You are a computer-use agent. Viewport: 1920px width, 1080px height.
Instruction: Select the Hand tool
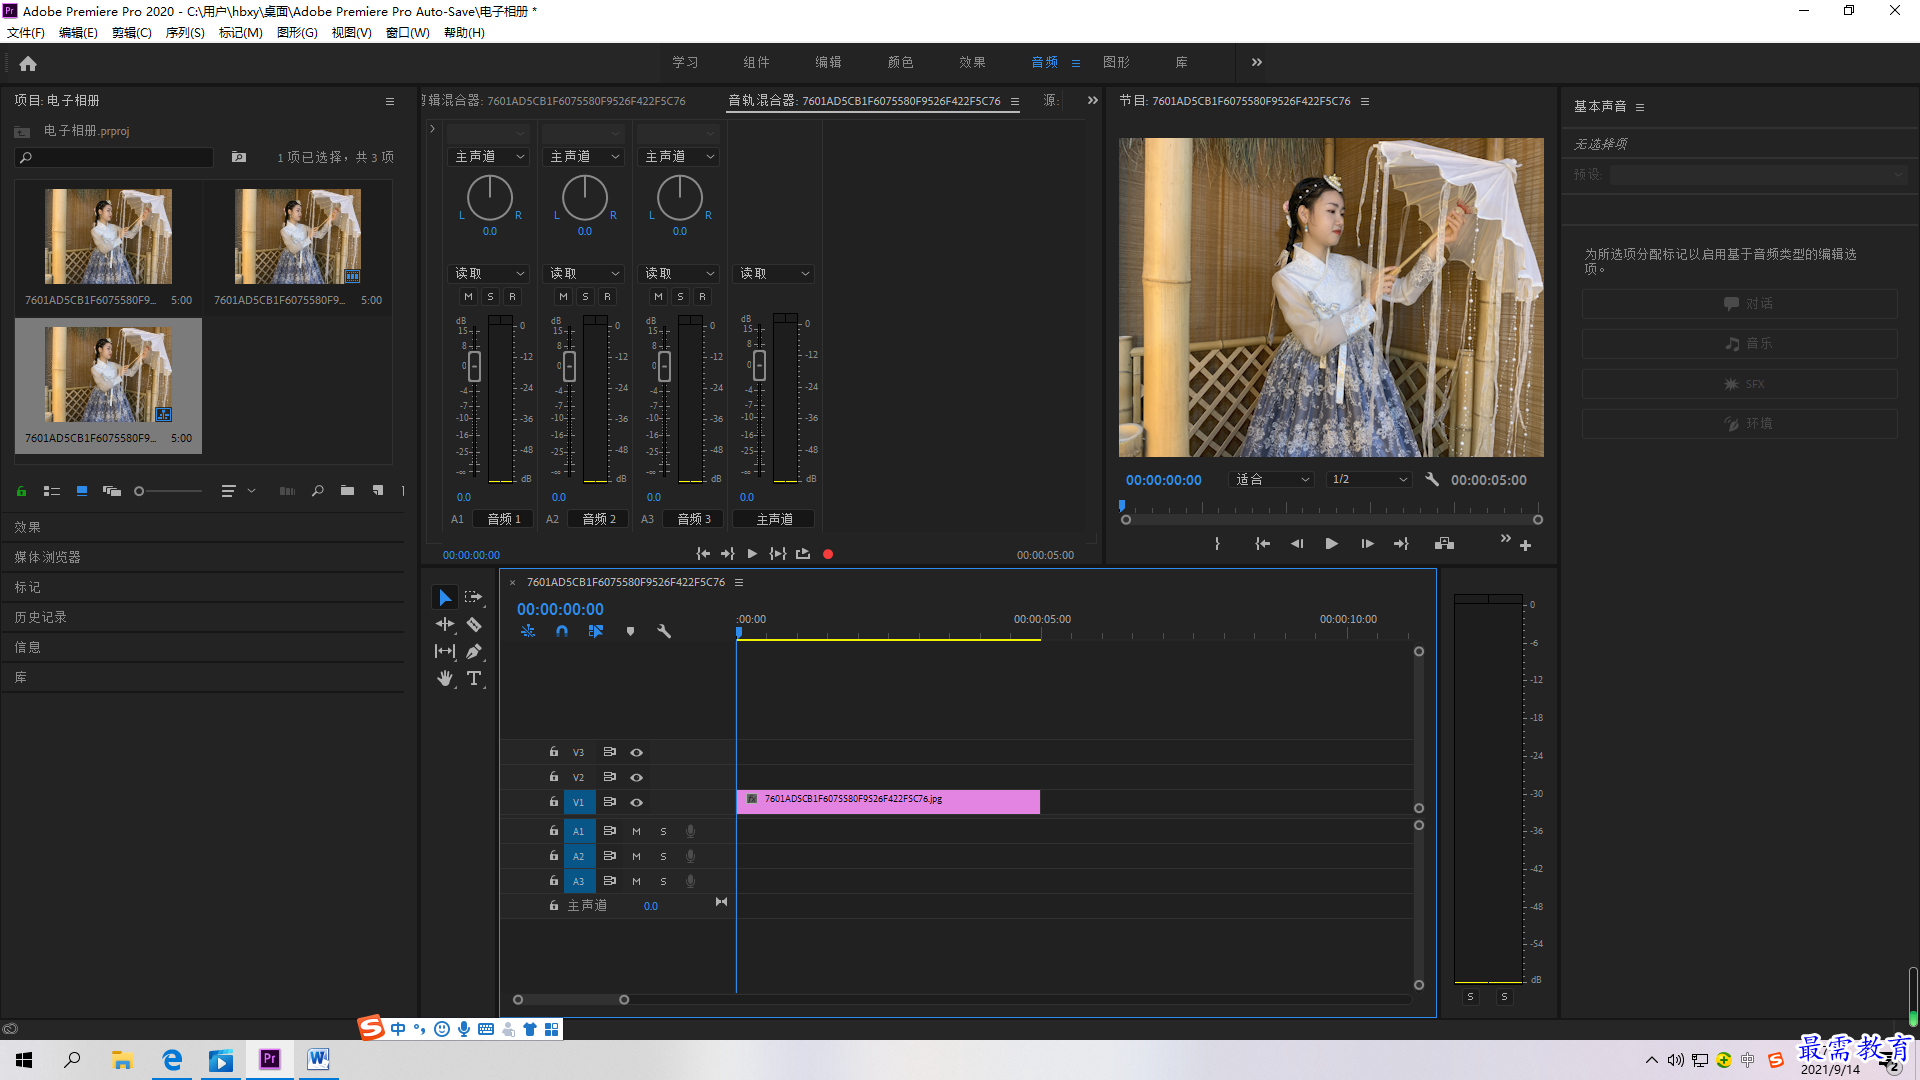tap(445, 678)
